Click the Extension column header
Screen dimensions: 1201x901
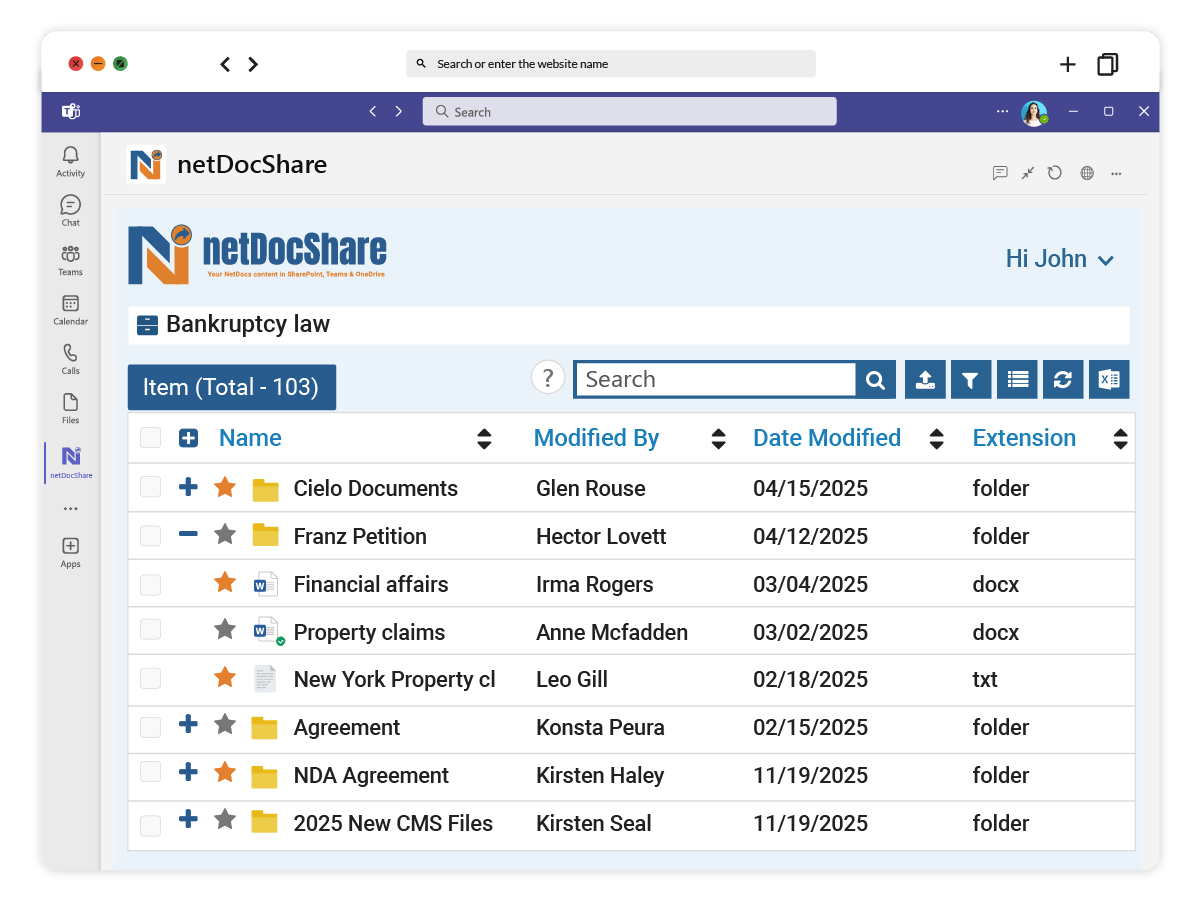pos(1024,438)
